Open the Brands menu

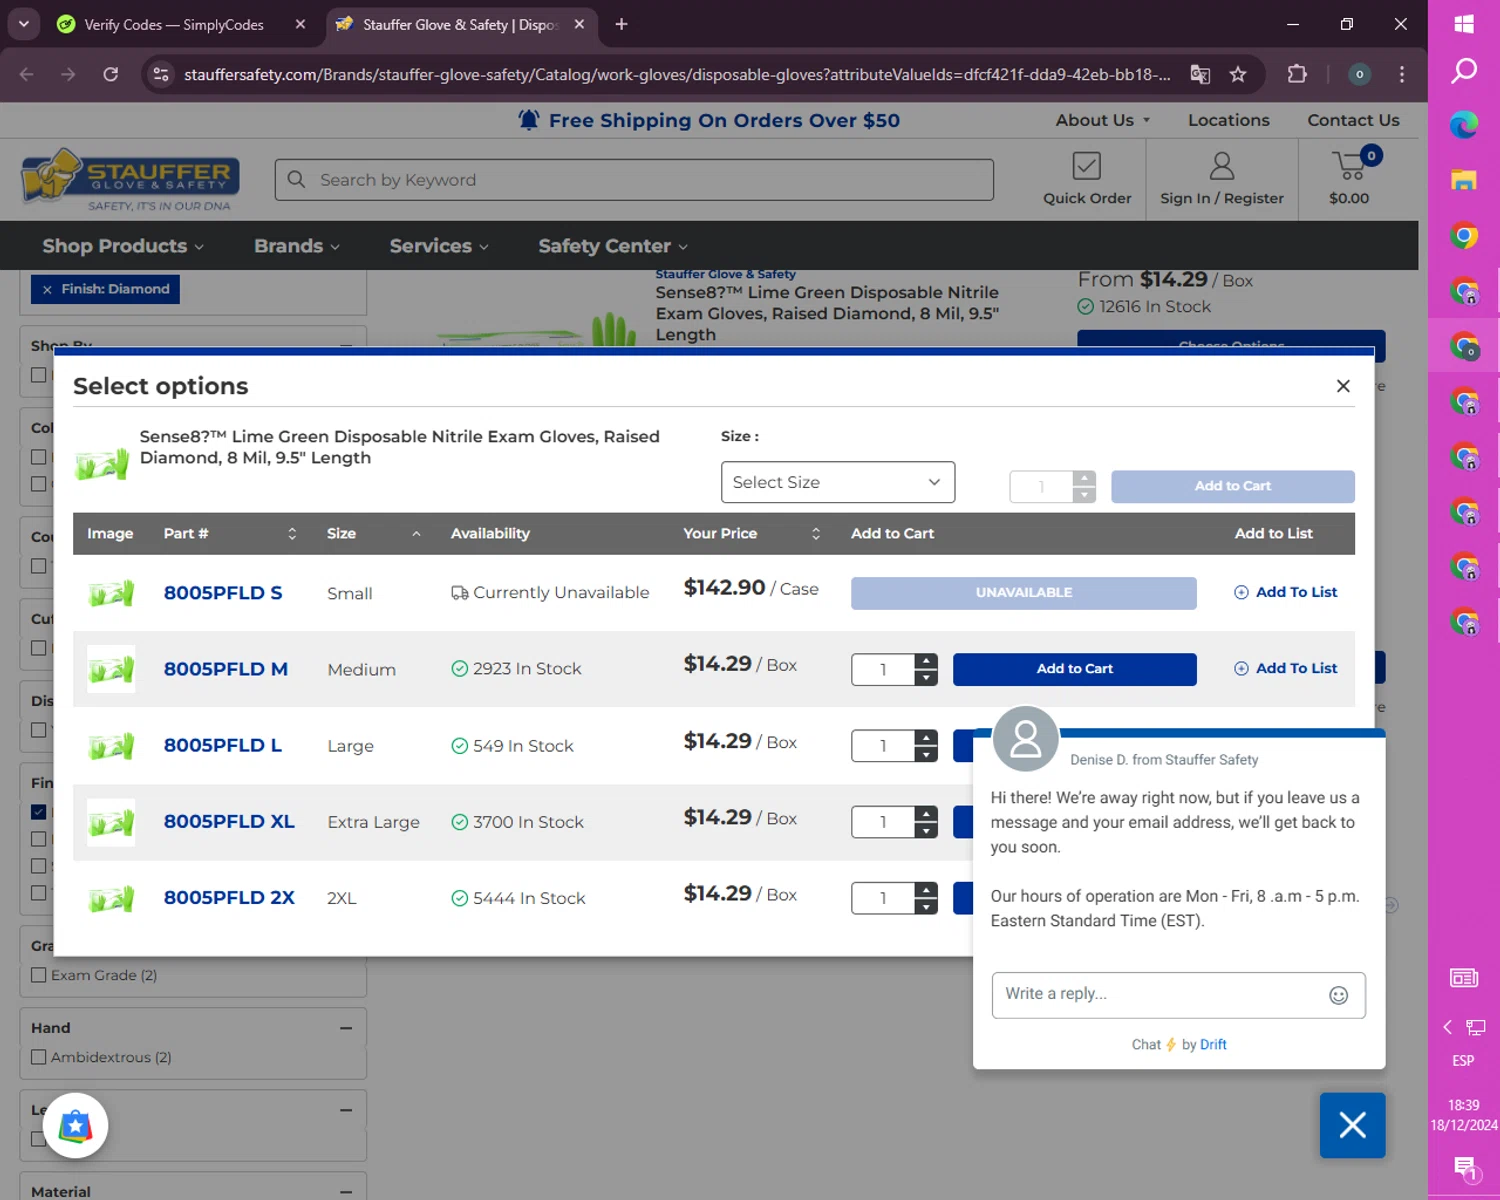[x=297, y=246]
